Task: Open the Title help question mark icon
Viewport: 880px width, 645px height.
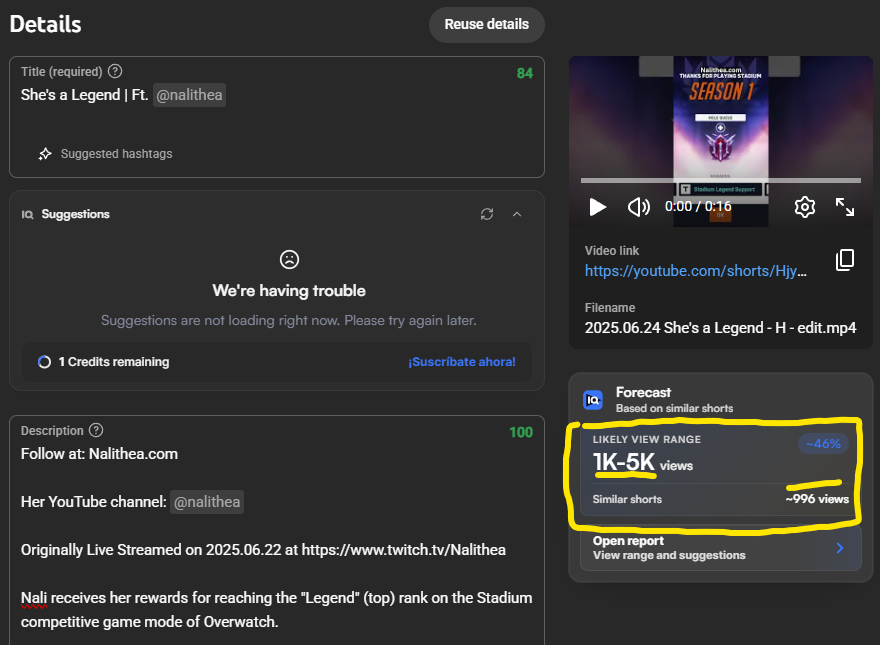Action: 115,71
